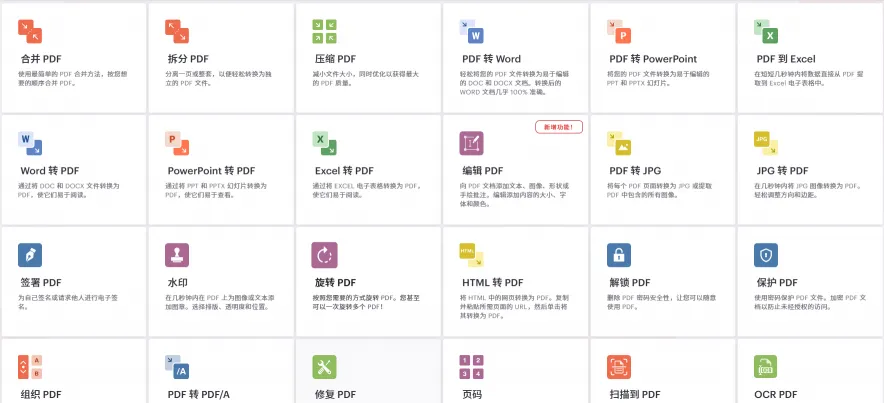Open the PDF 转 Word title
Screen dimensions: 884x403
(492, 59)
